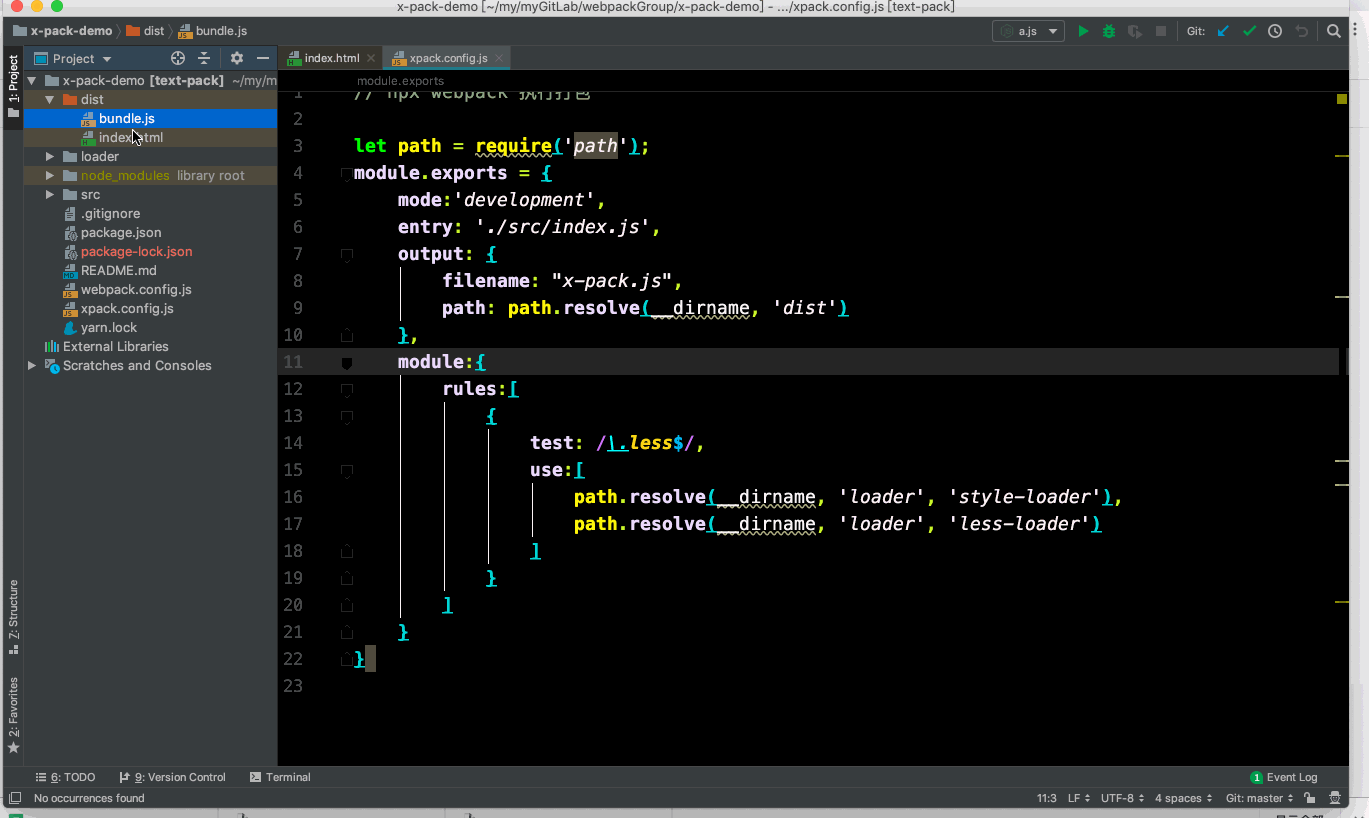Expand the src folder
The height and width of the screenshot is (818, 1369).
[50, 194]
